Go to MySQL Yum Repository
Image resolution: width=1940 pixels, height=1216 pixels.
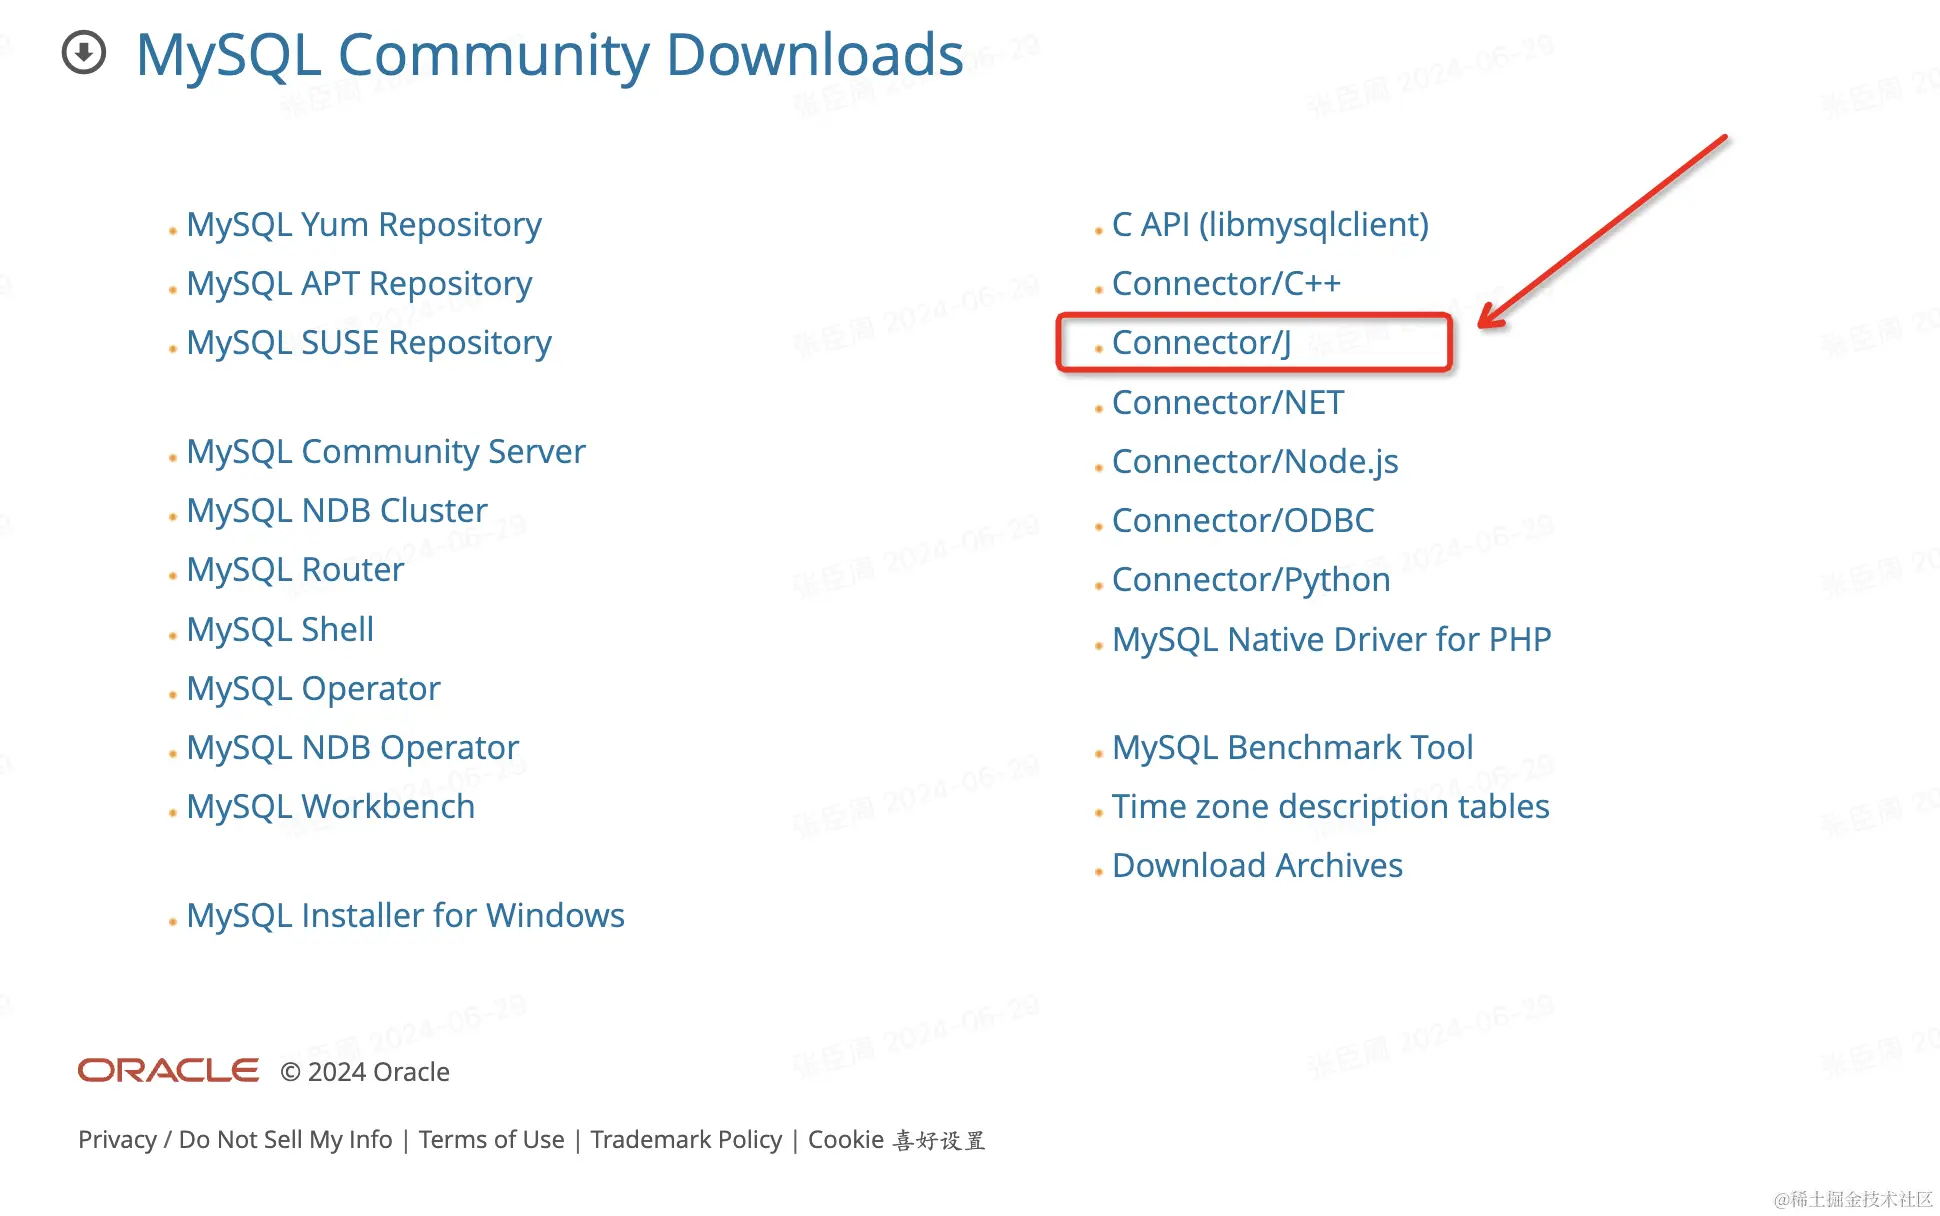pyautogui.click(x=363, y=225)
